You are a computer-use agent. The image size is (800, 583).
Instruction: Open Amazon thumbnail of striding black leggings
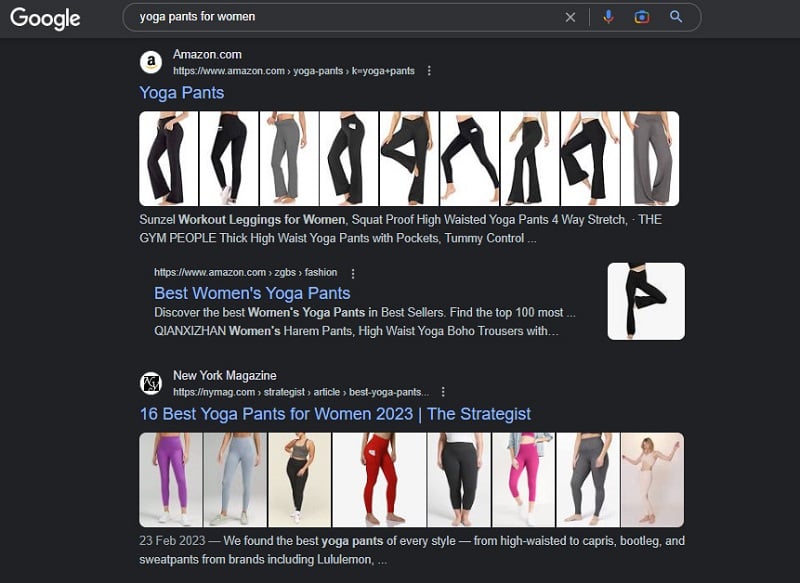click(469, 159)
